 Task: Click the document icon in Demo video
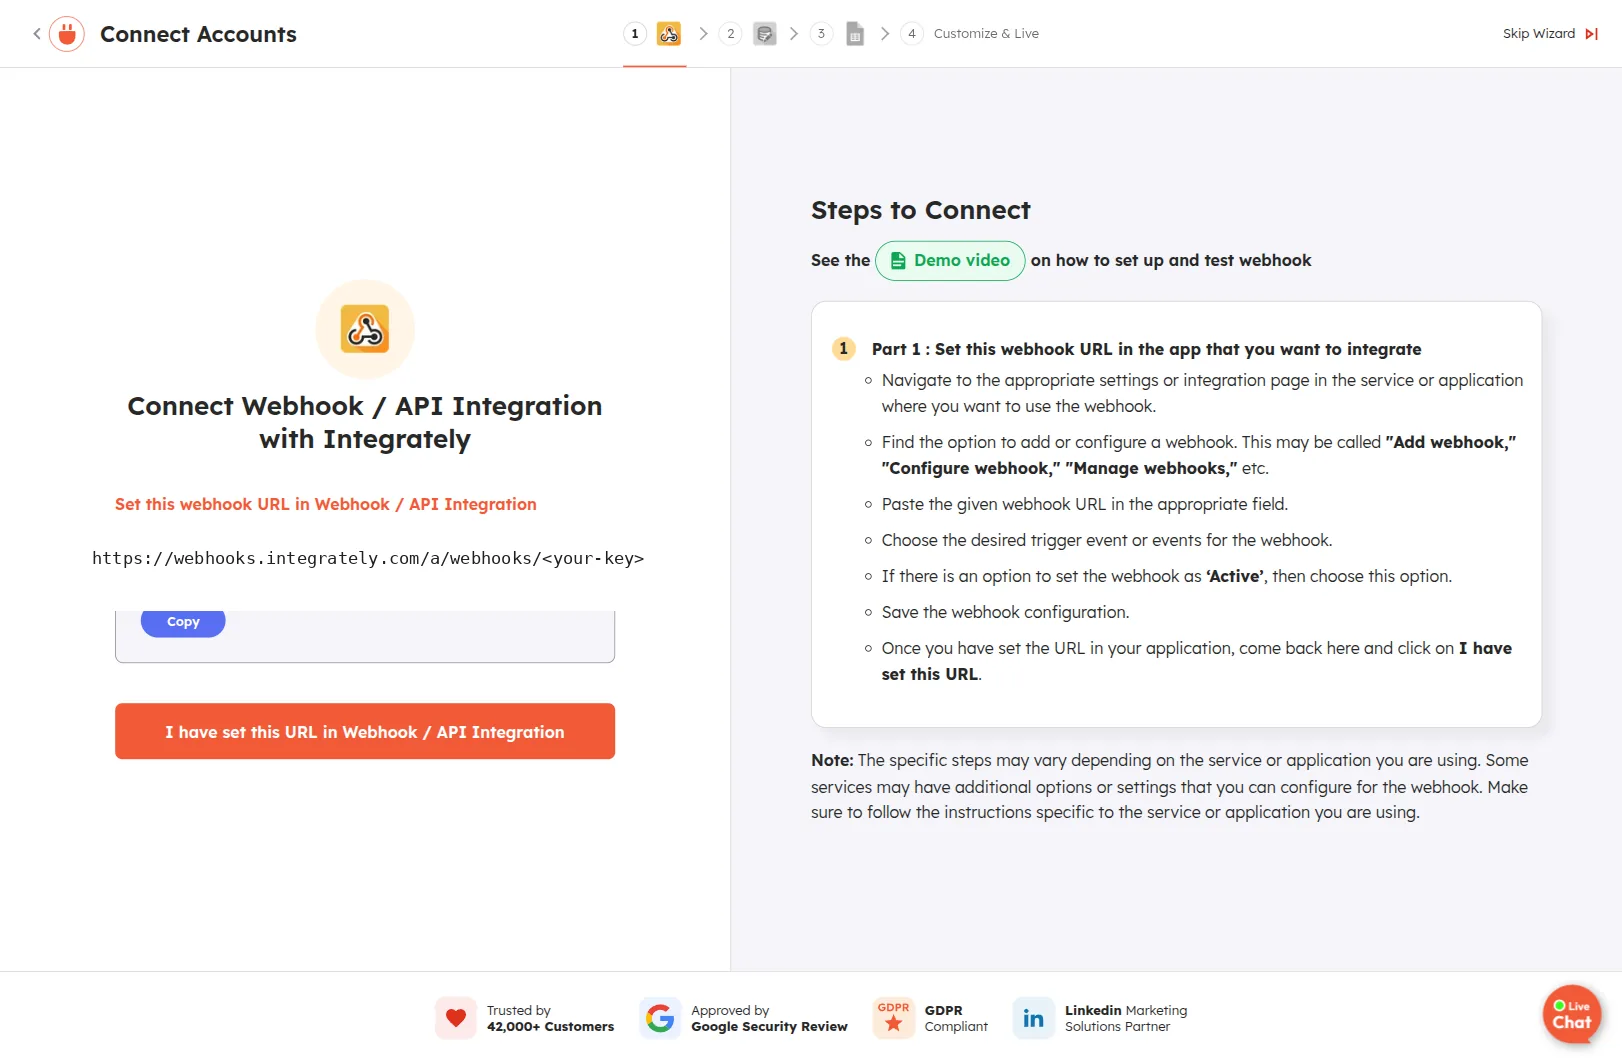[x=898, y=261]
